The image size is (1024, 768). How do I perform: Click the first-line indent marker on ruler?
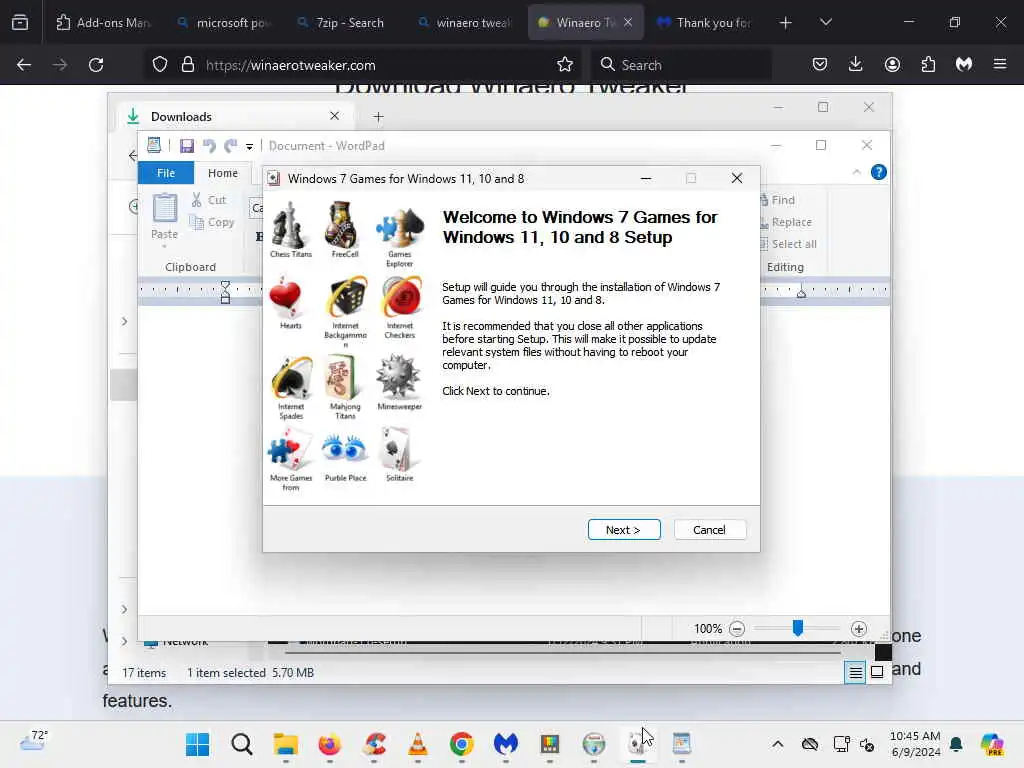(x=225, y=285)
